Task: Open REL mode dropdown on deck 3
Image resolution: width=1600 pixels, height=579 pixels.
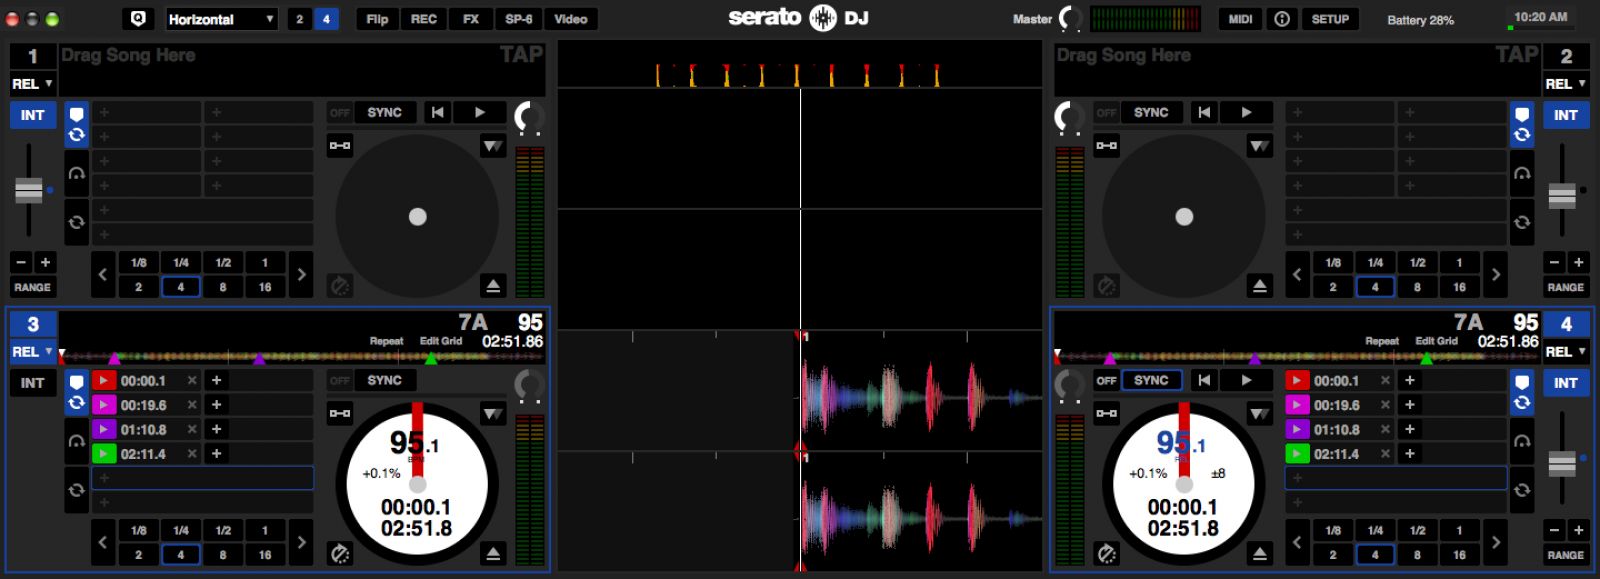Action: coord(32,352)
